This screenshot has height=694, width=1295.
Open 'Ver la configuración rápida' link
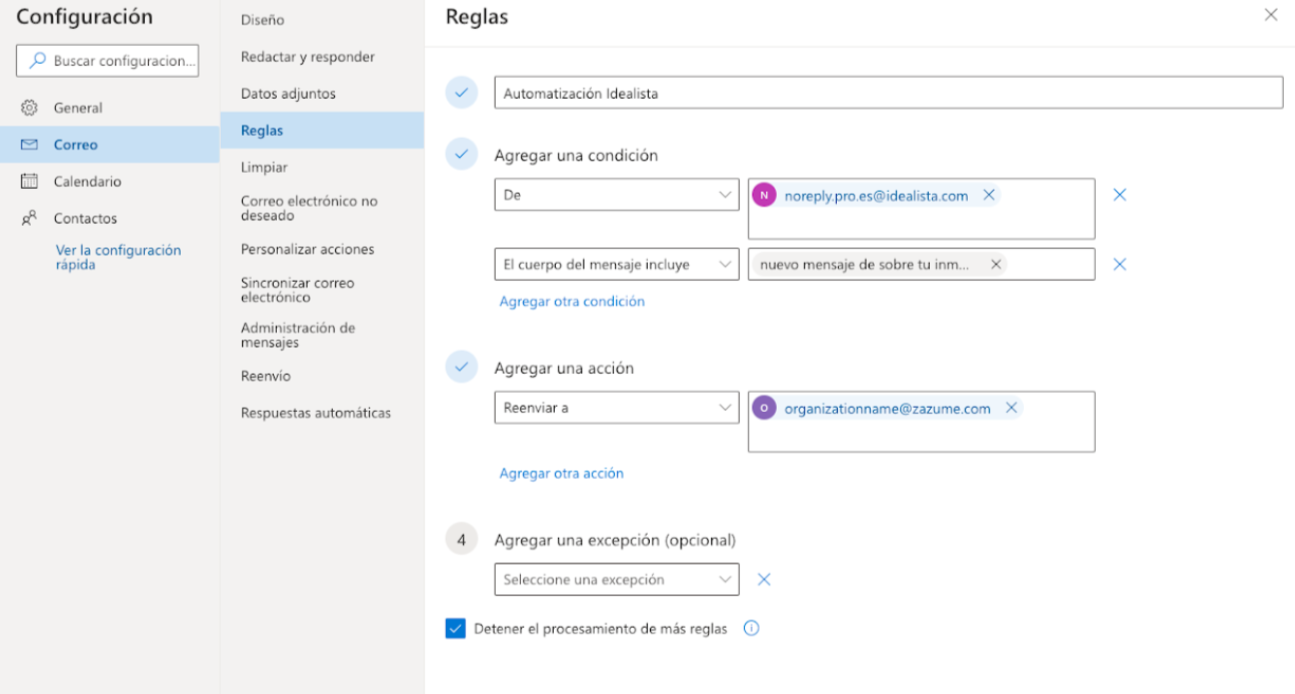point(118,257)
